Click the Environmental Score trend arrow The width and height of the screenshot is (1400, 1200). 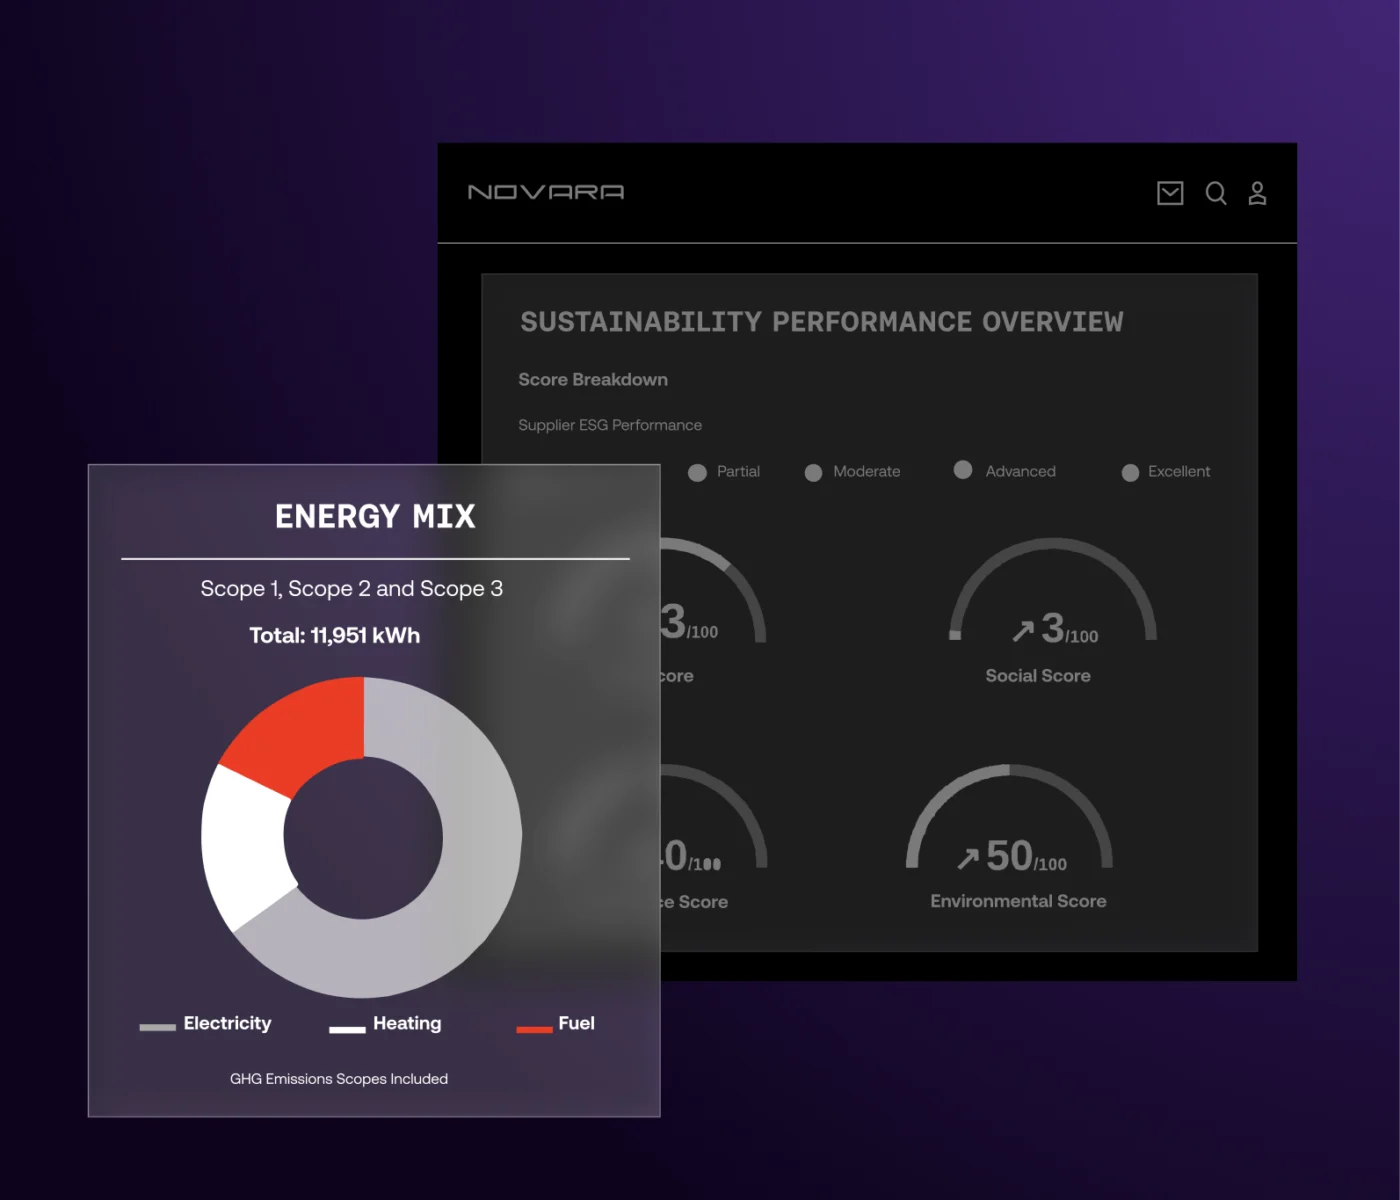pos(968,859)
